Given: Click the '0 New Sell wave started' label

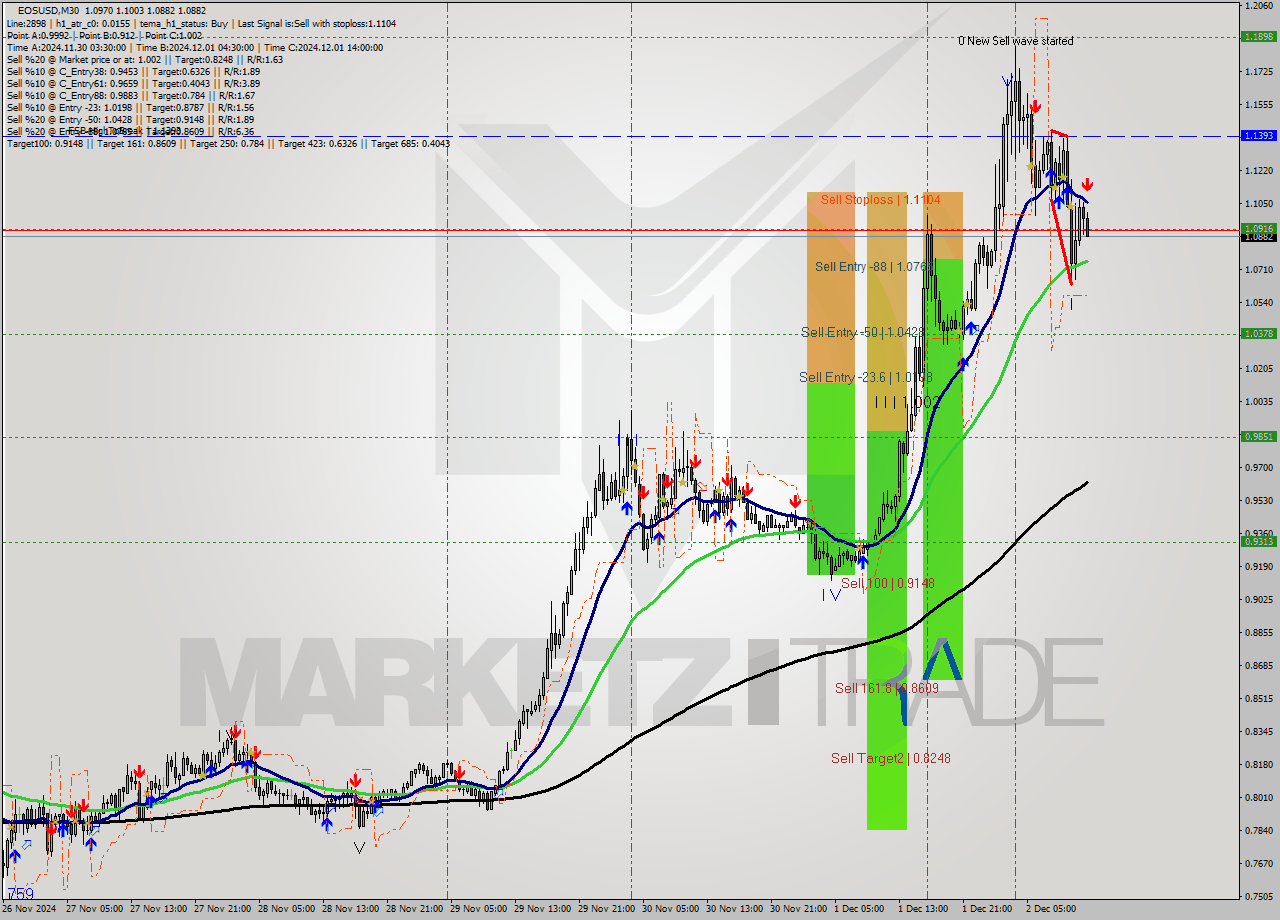Looking at the screenshot, I should click(x=1015, y=41).
